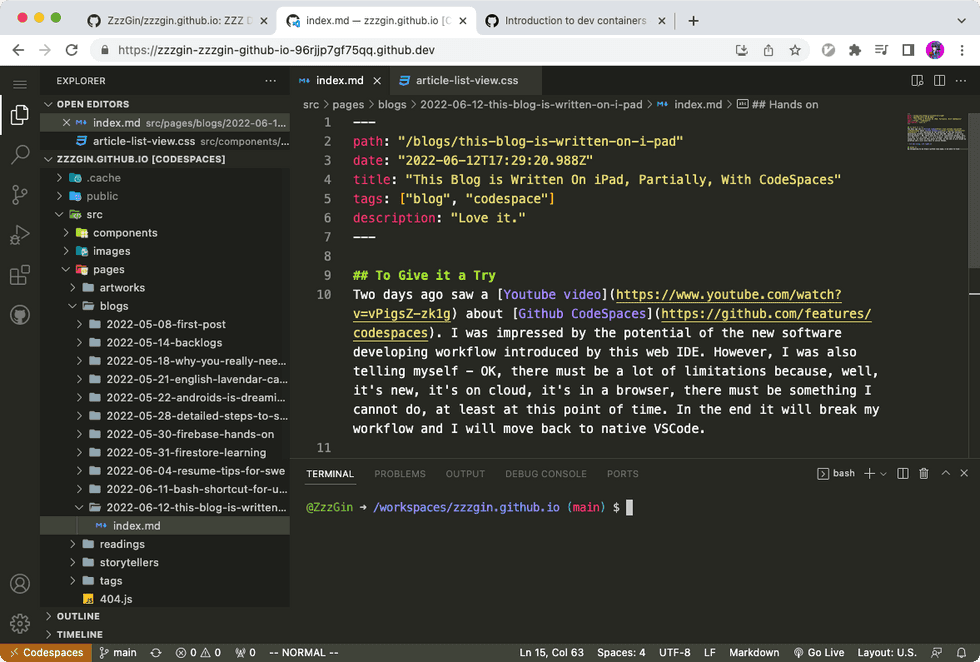This screenshot has height=662, width=980.
Task: Expand the .cache folder
Action: coord(165,178)
